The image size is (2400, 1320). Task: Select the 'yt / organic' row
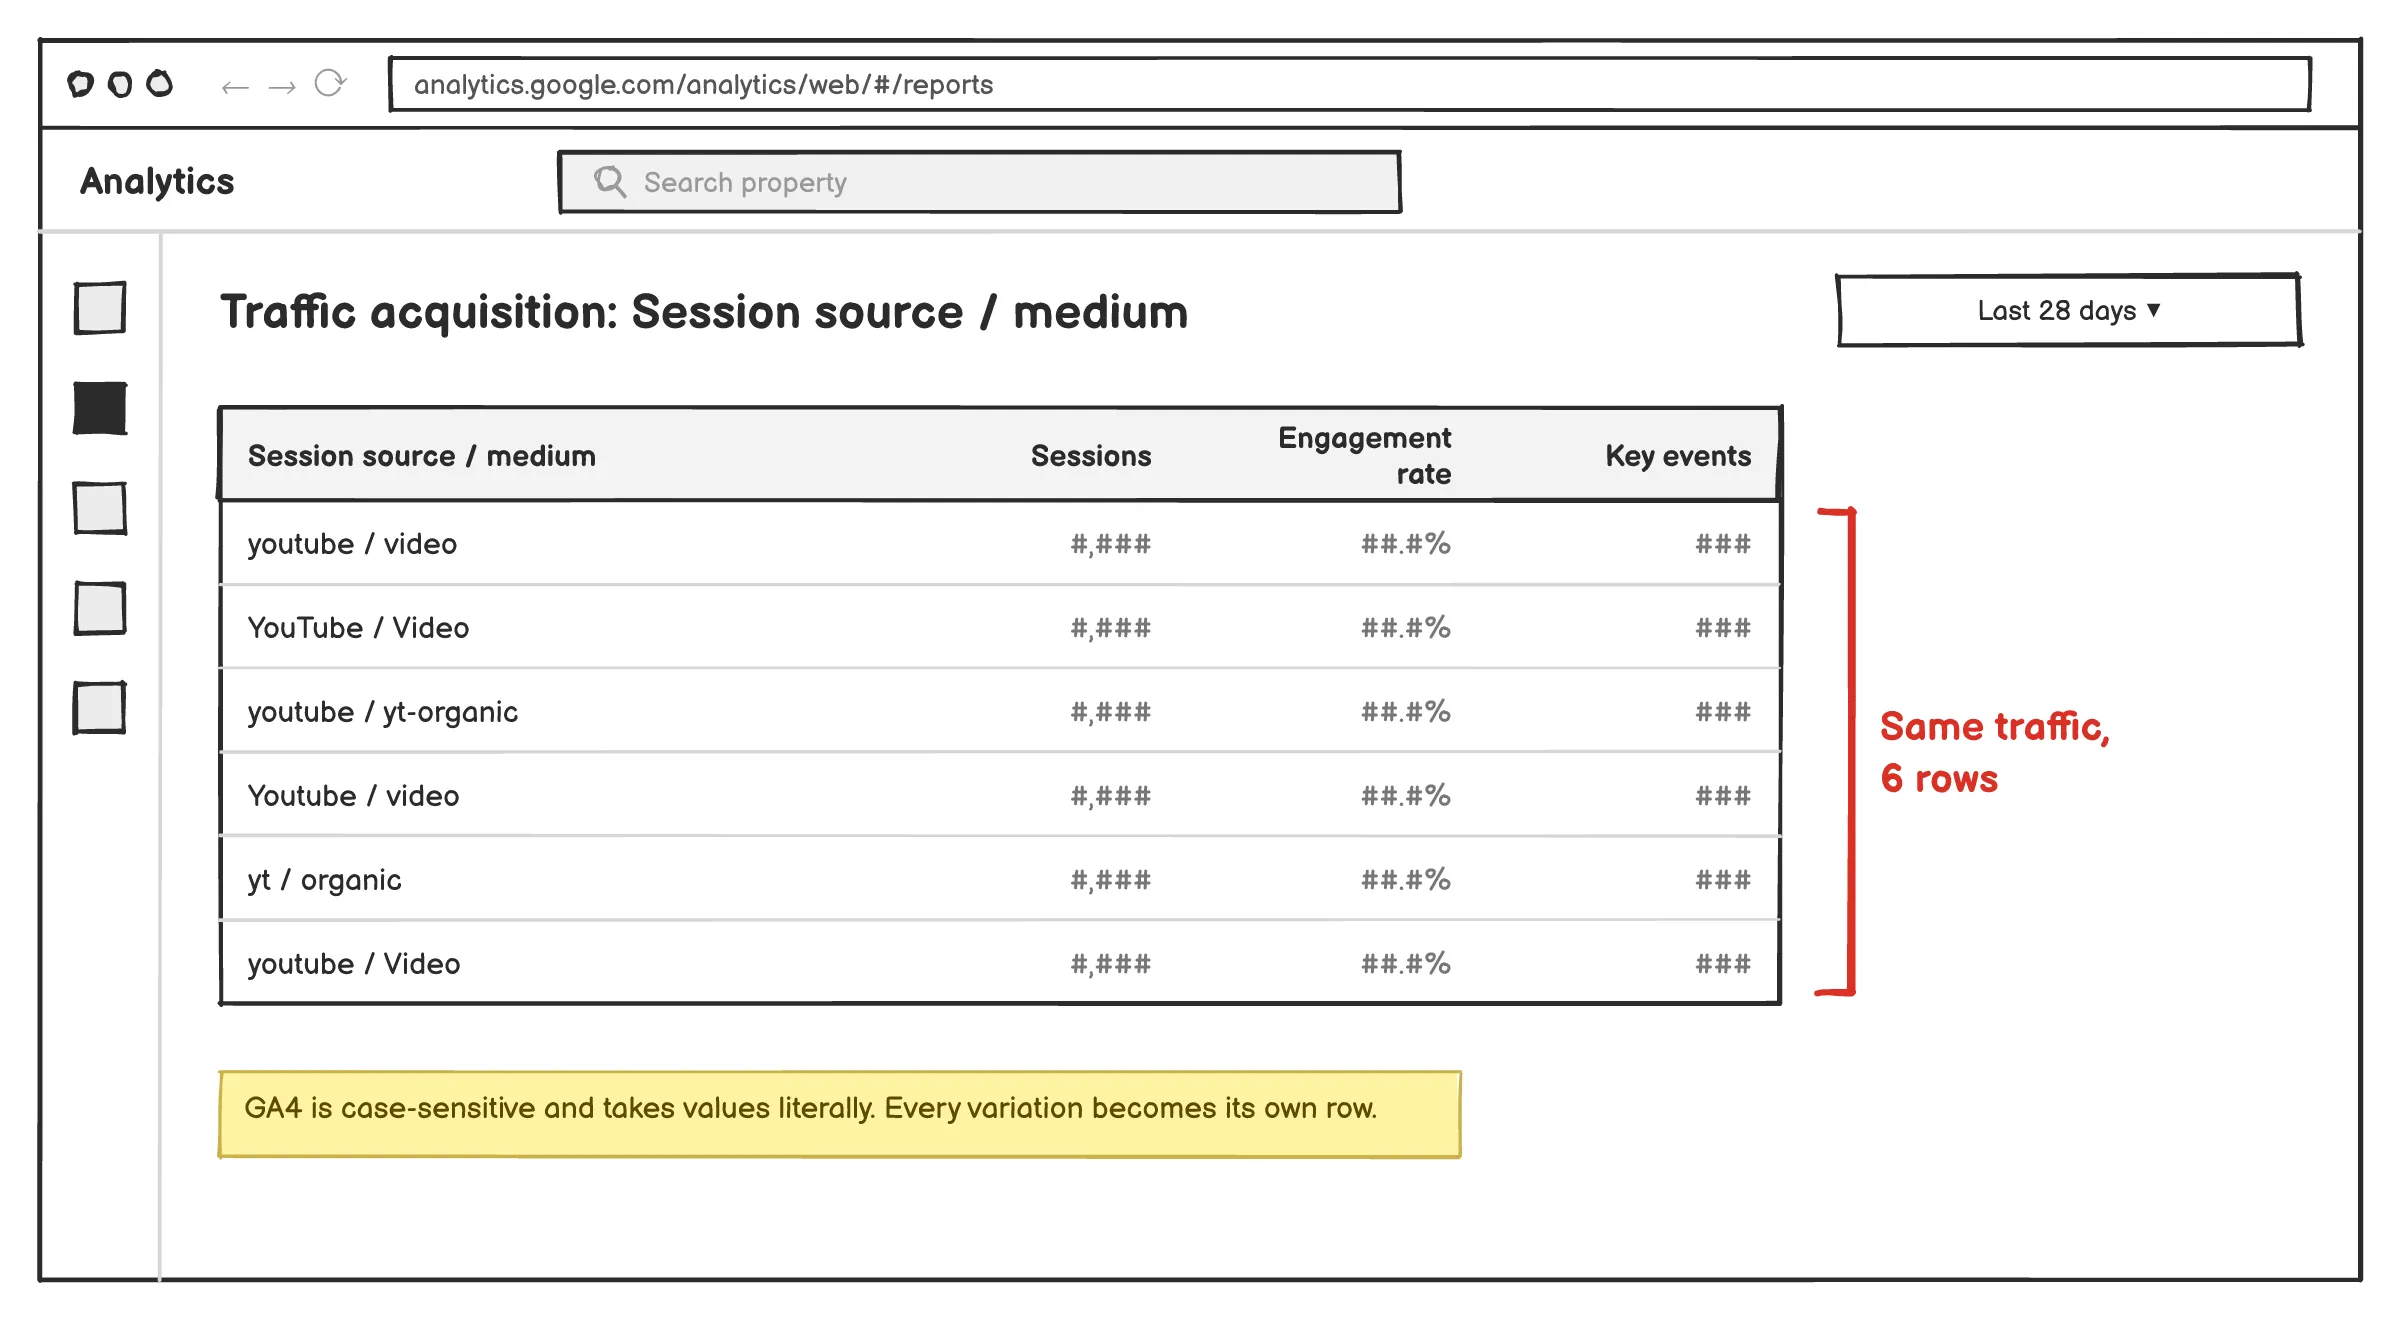point(1000,880)
